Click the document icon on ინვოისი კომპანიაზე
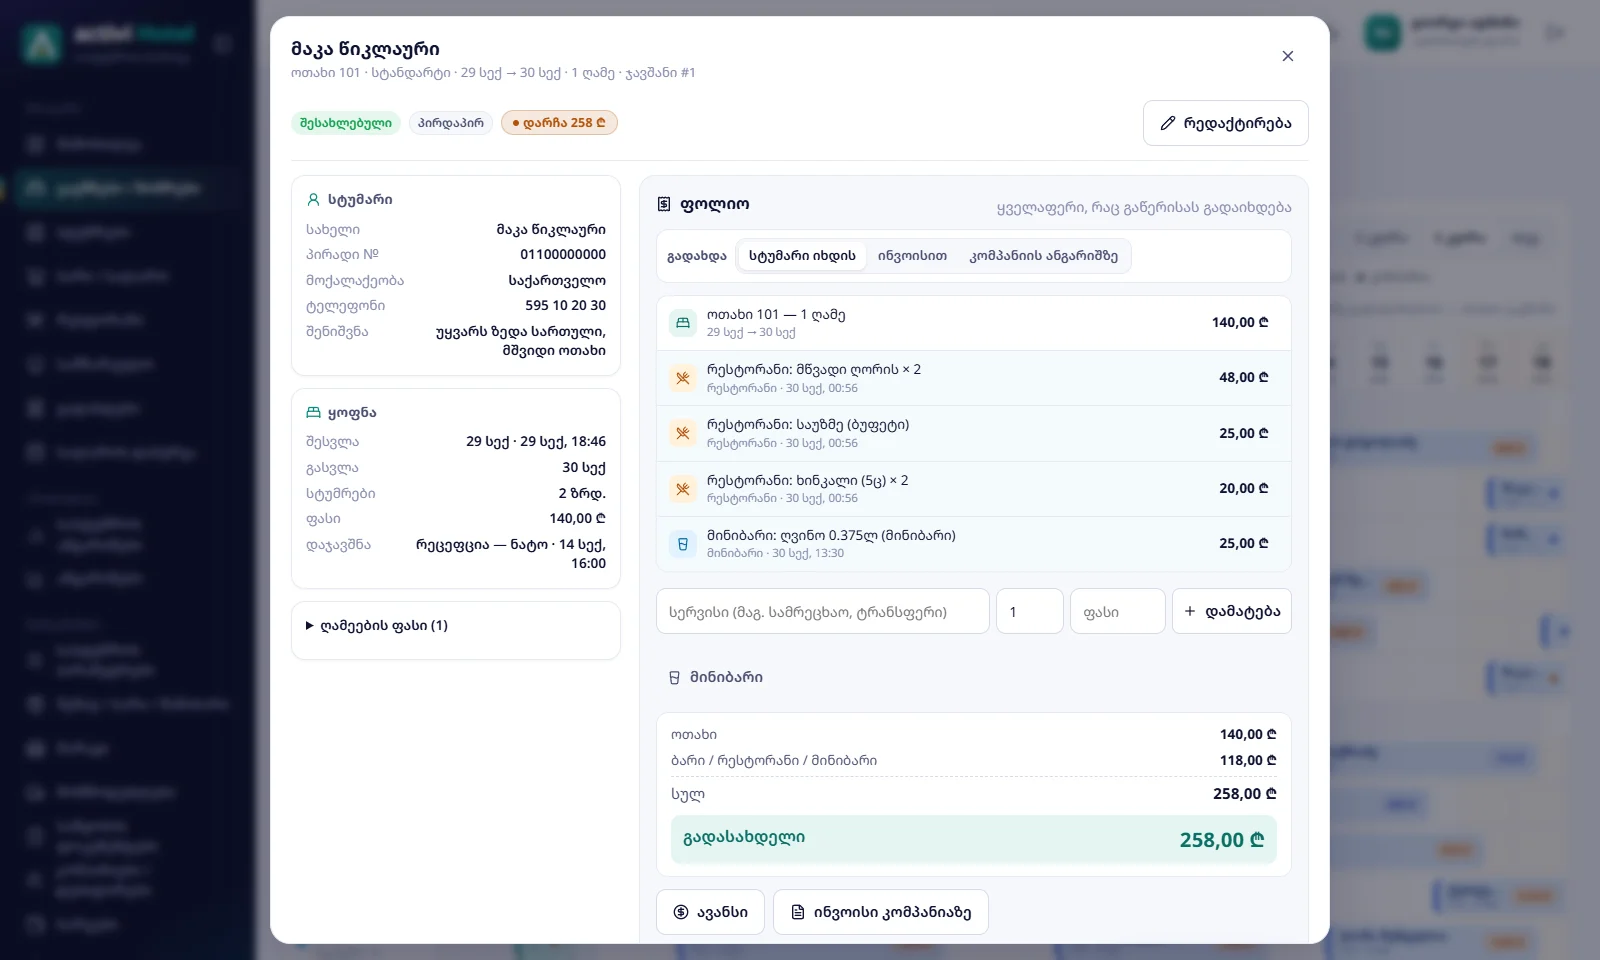 click(798, 912)
